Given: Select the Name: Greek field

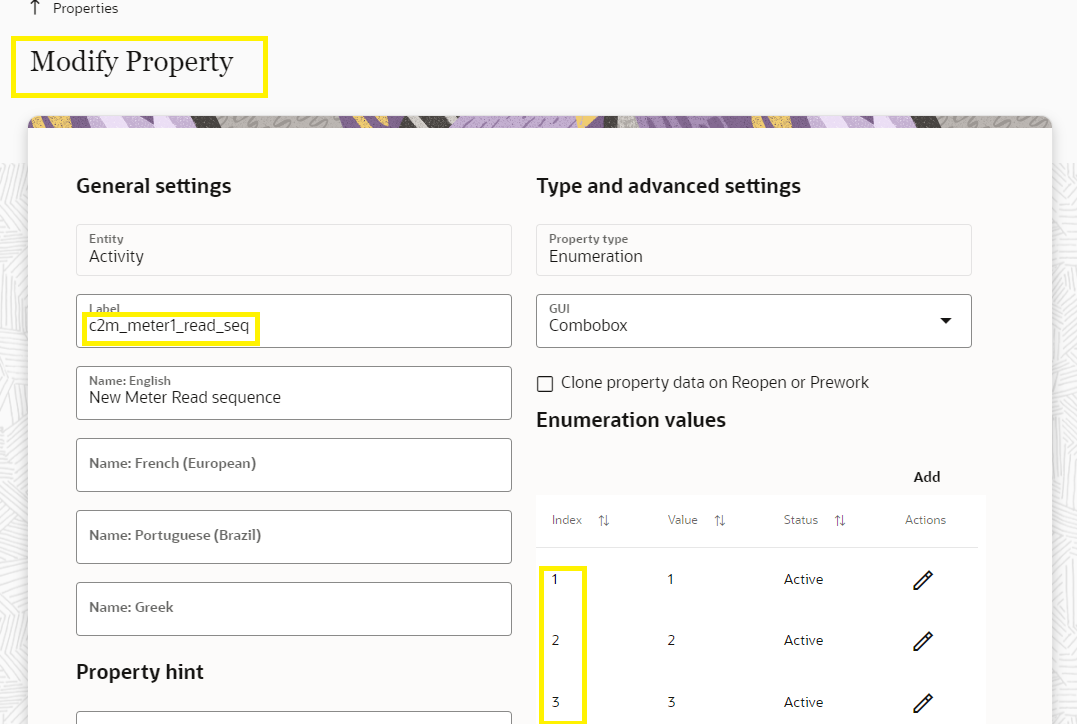Looking at the screenshot, I should pos(294,609).
